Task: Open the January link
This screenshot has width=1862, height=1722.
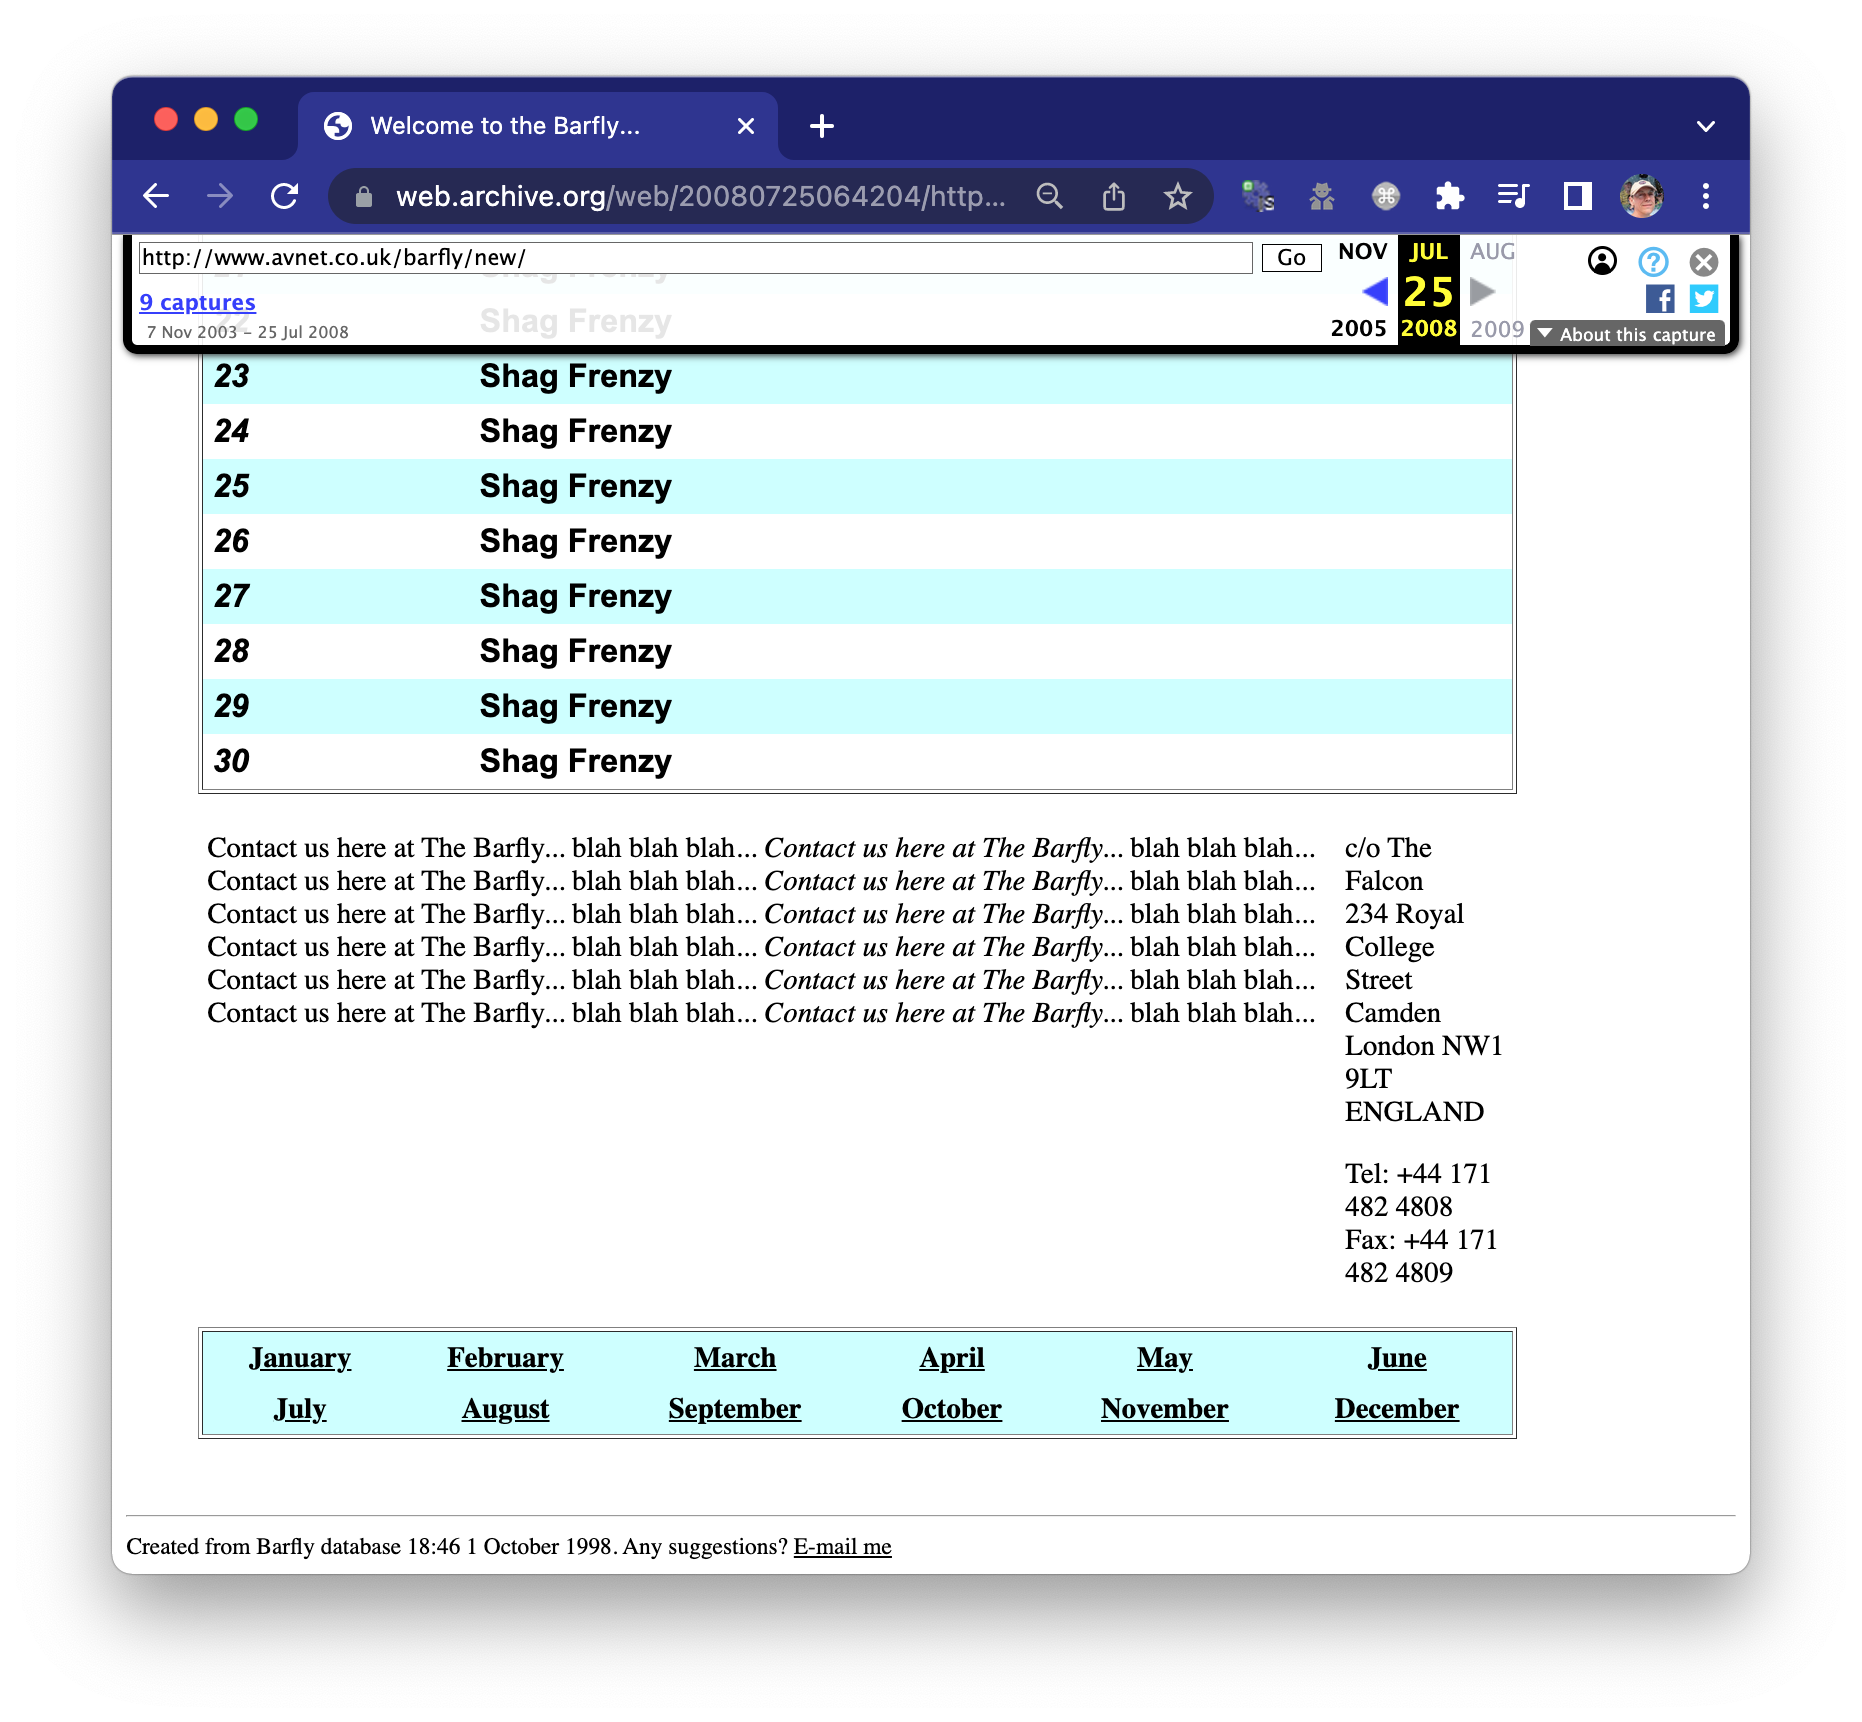Action: pos(300,1357)
